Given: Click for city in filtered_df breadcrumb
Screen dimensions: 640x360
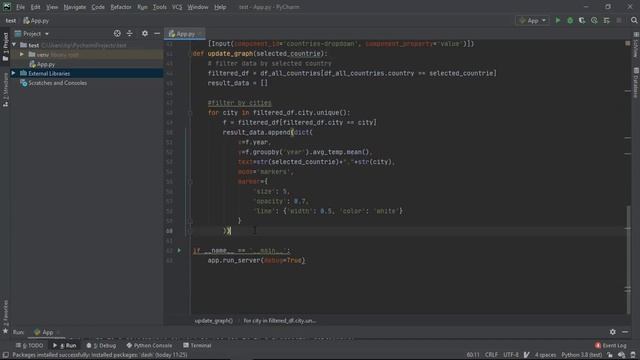Looking at the screenshot, I should [x=280, y=321].
